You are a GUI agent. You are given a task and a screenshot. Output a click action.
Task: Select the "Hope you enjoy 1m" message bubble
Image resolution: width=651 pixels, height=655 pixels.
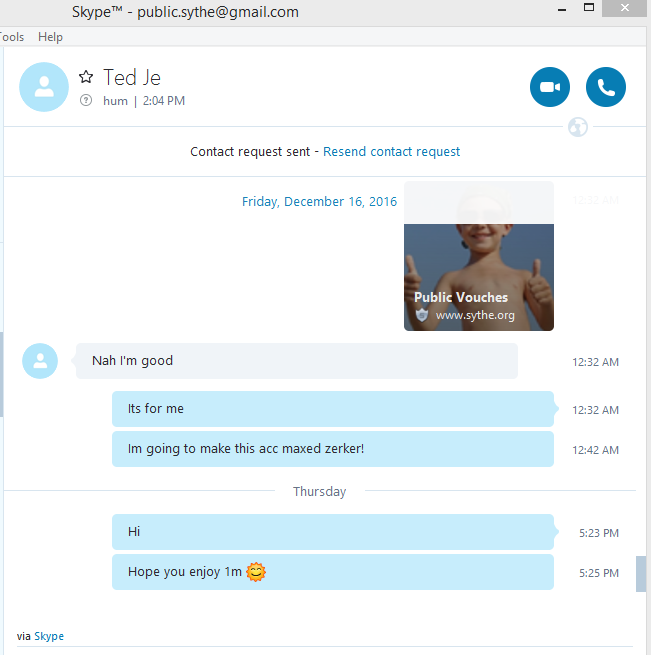coord(333,572)
